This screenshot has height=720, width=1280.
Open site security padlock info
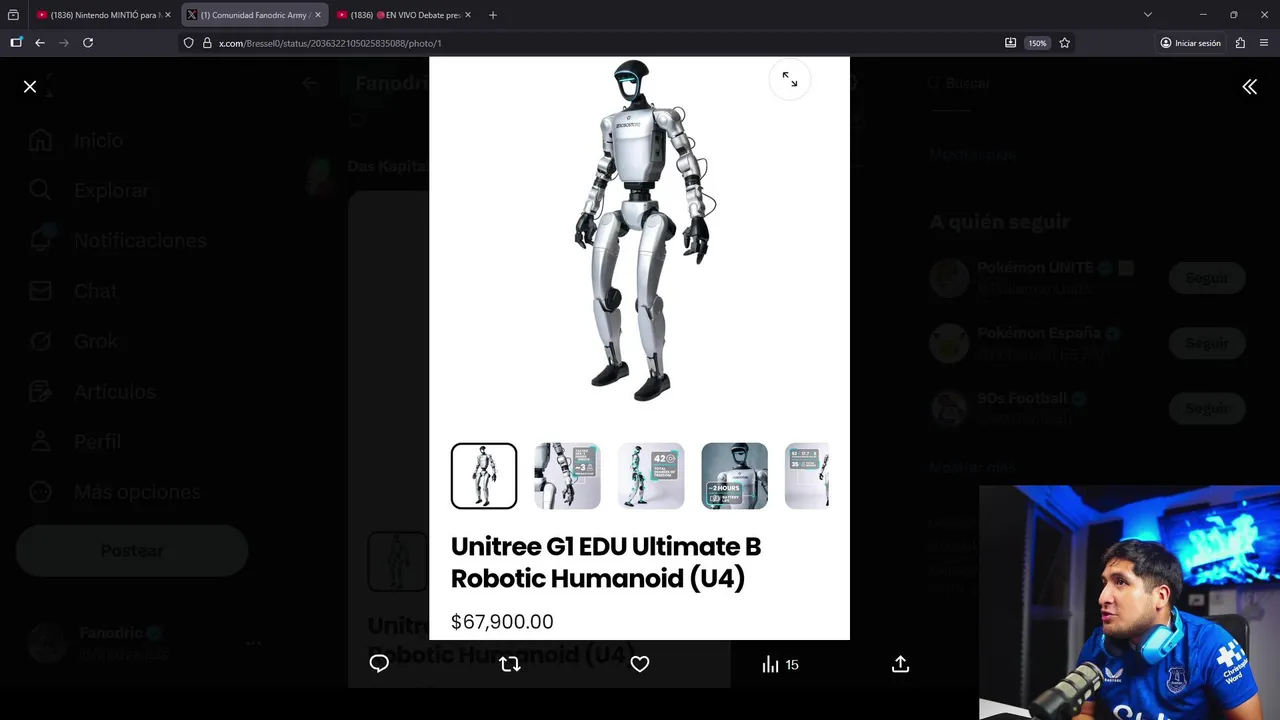point(207,43)
